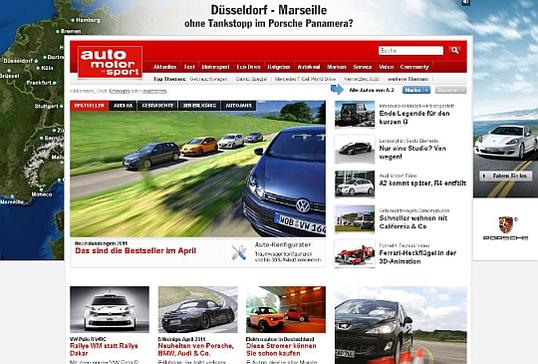Click the Porsche crest logo in ad

(x=505, y=225)
